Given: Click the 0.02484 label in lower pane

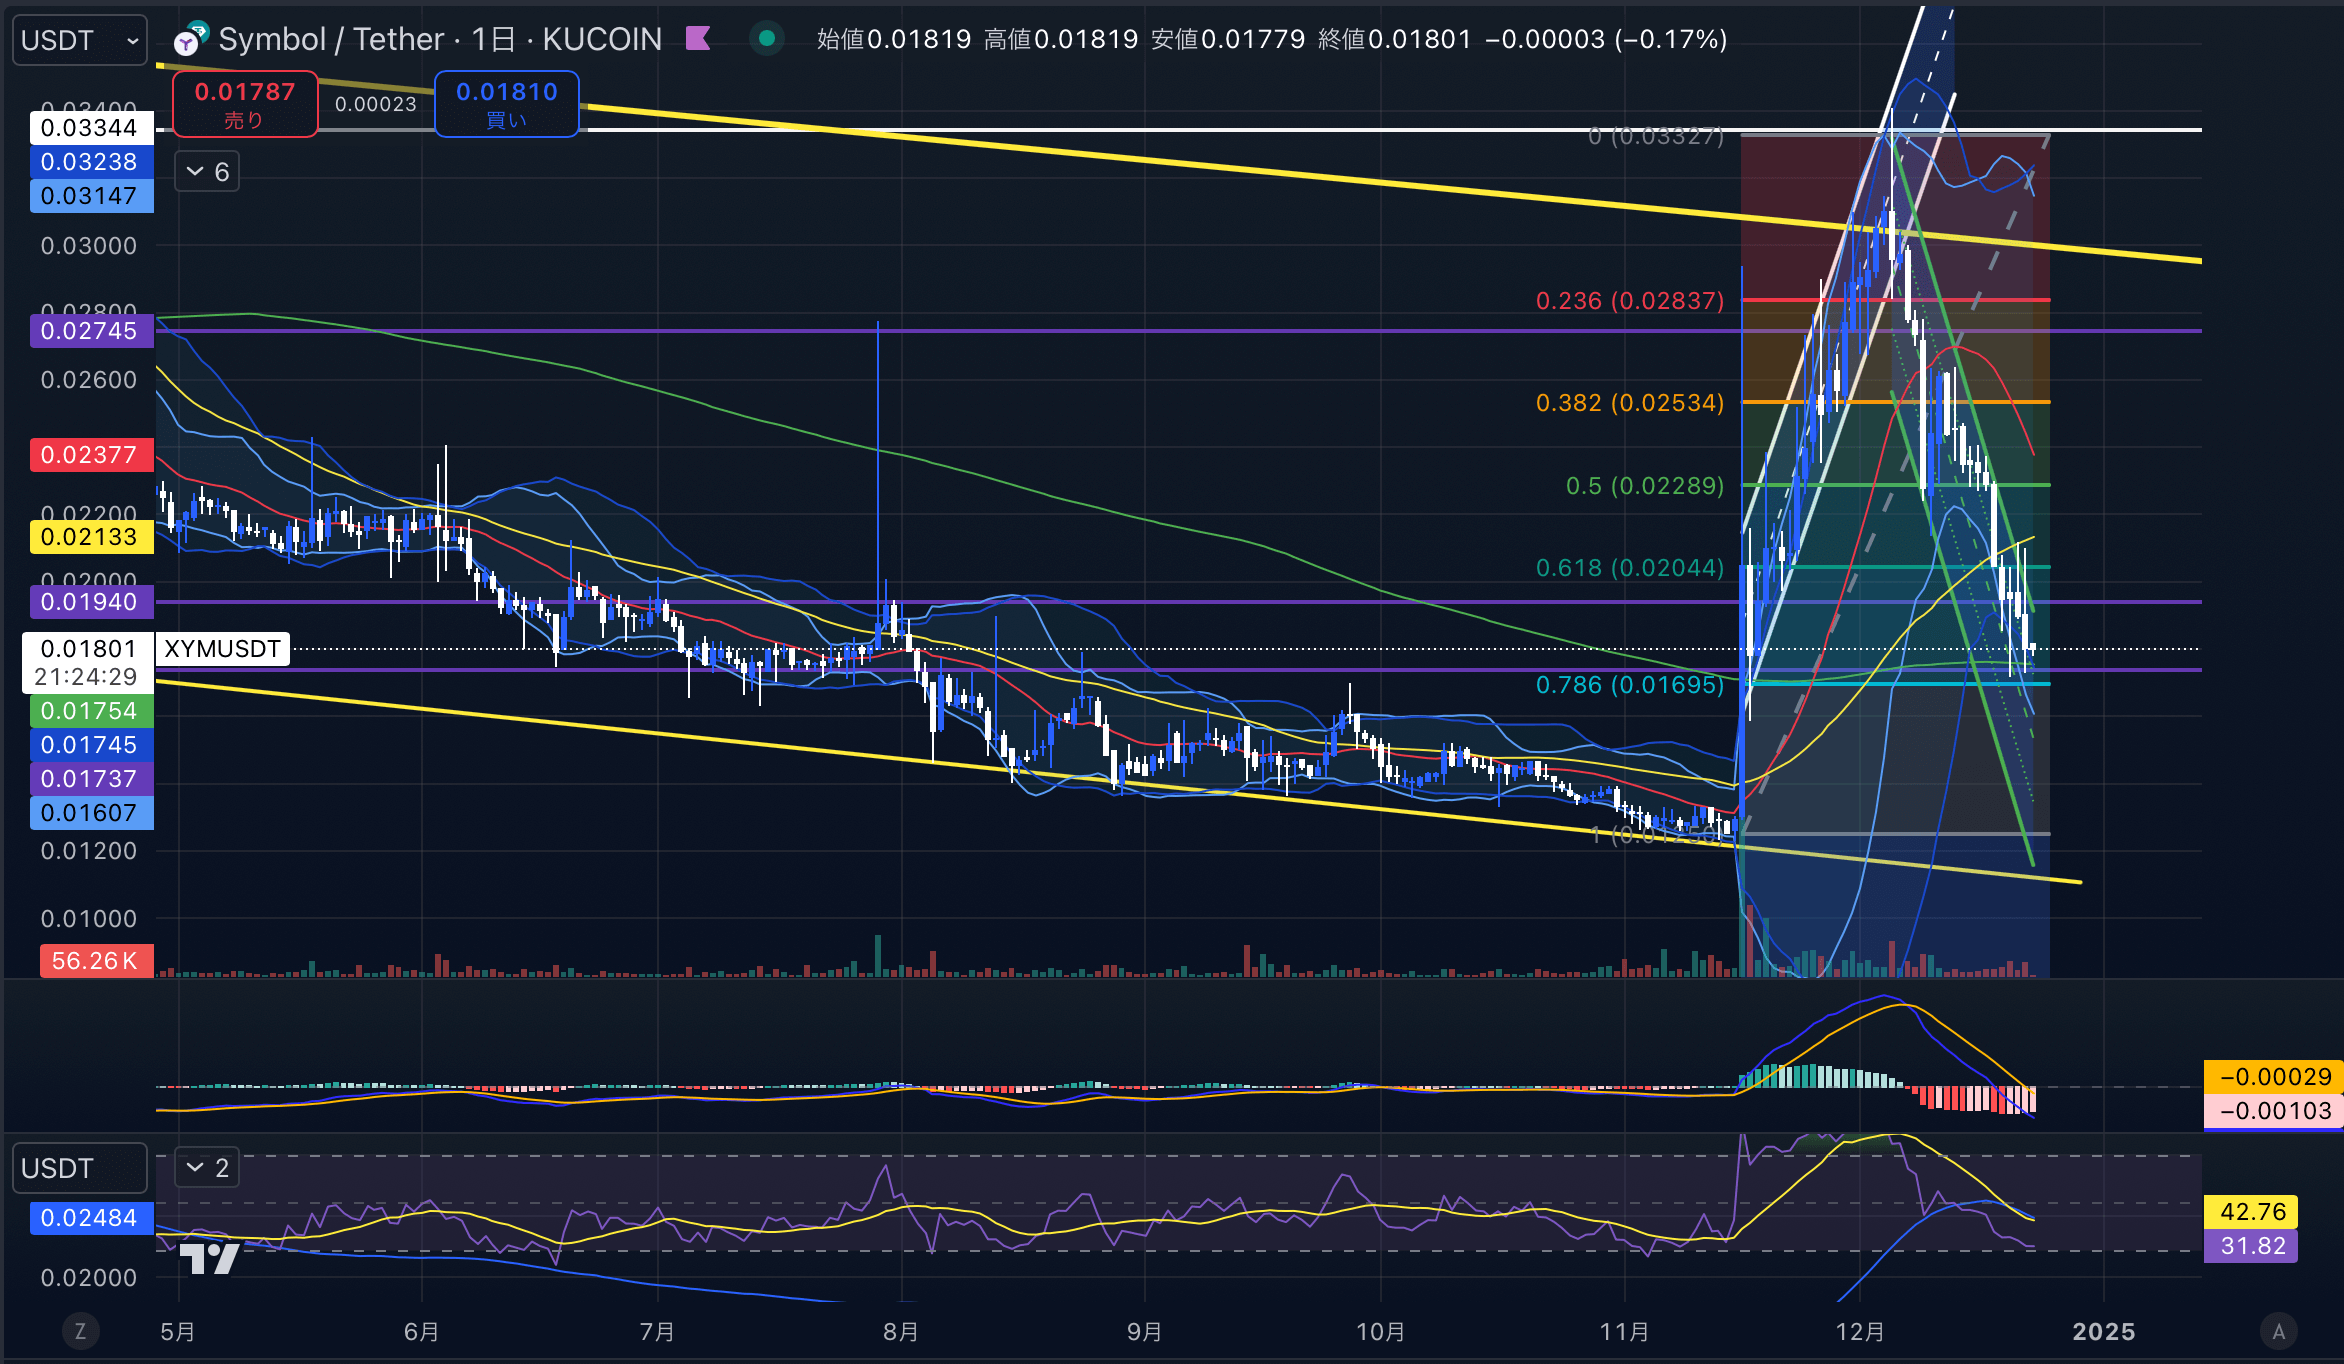Looking at the screenshot, I should pyautogui.click(x=91, y=1218).
